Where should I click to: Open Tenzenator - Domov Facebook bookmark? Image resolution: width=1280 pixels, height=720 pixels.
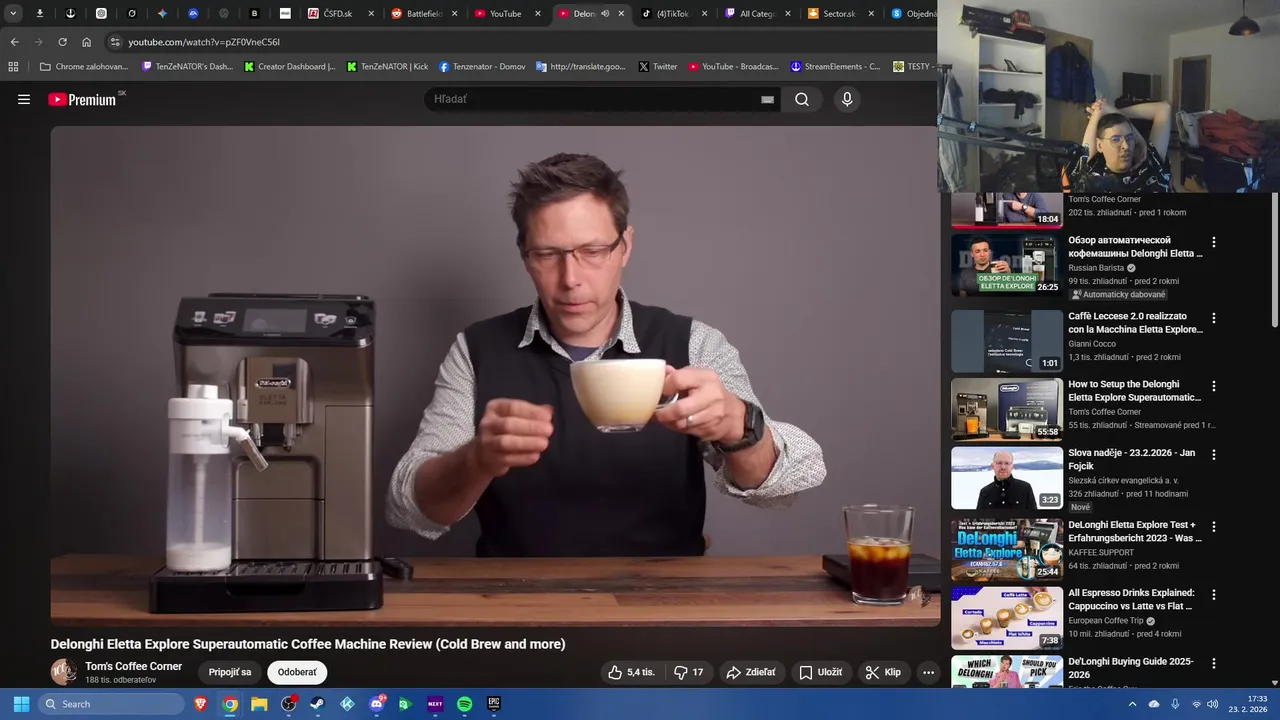click(x=482, y=67)
